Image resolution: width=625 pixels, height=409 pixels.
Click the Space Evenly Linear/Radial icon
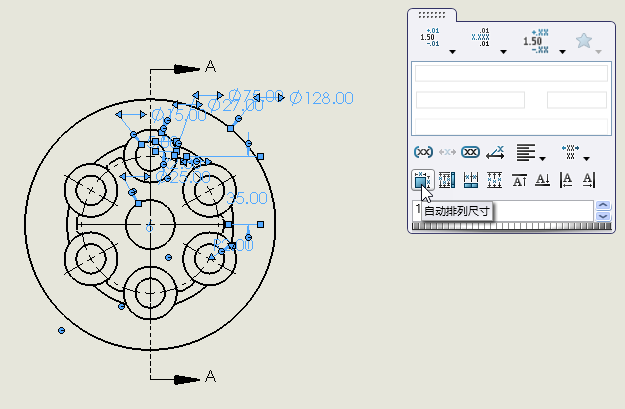[447, 180]
